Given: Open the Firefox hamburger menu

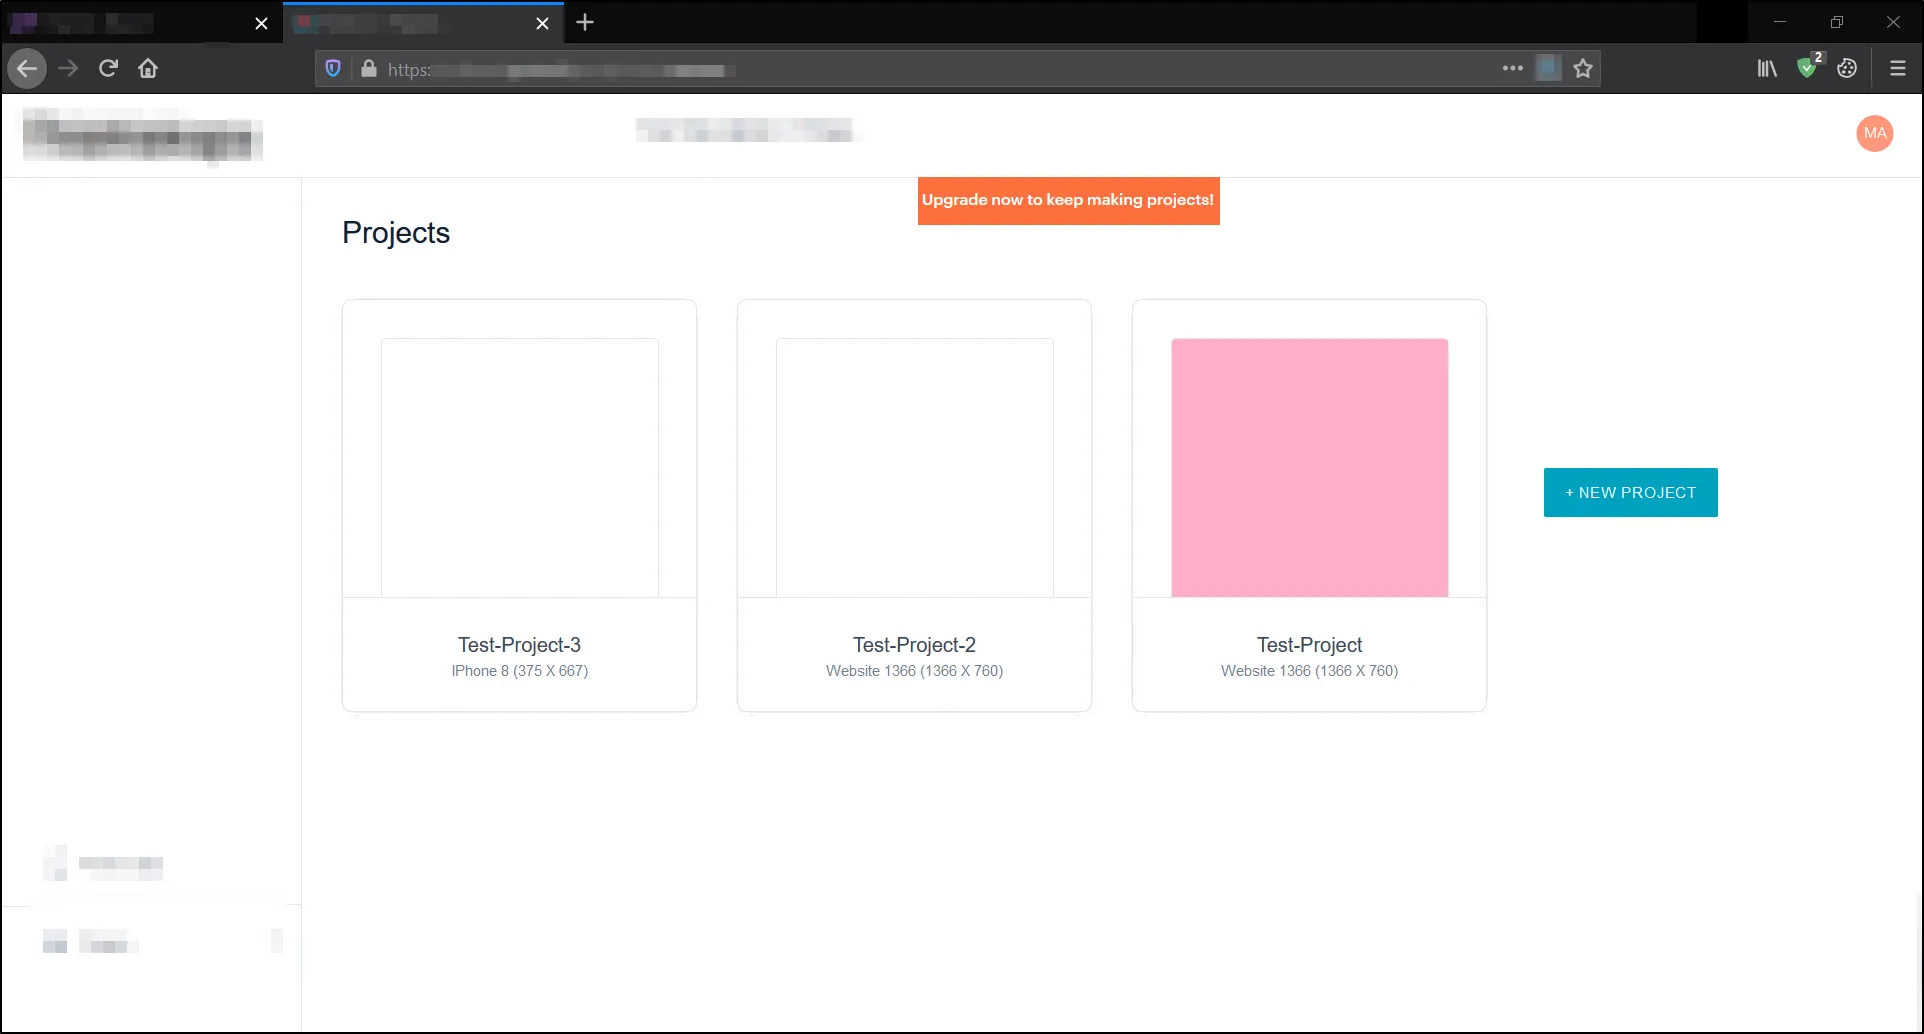Looking at the screenshot, I should (x=1897, y=68).
